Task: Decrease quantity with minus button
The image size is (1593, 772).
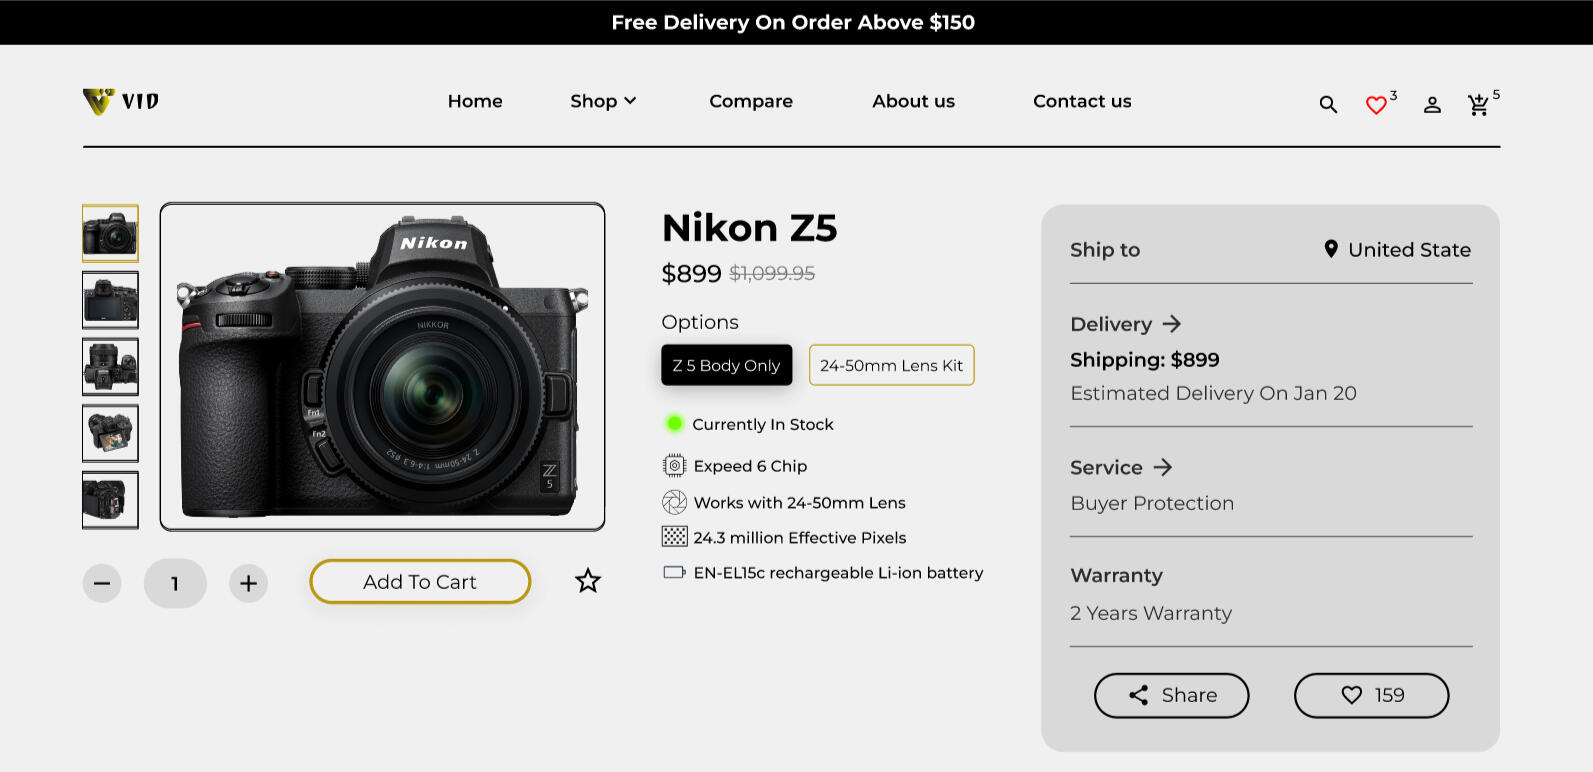Action: tap(102, 583)
